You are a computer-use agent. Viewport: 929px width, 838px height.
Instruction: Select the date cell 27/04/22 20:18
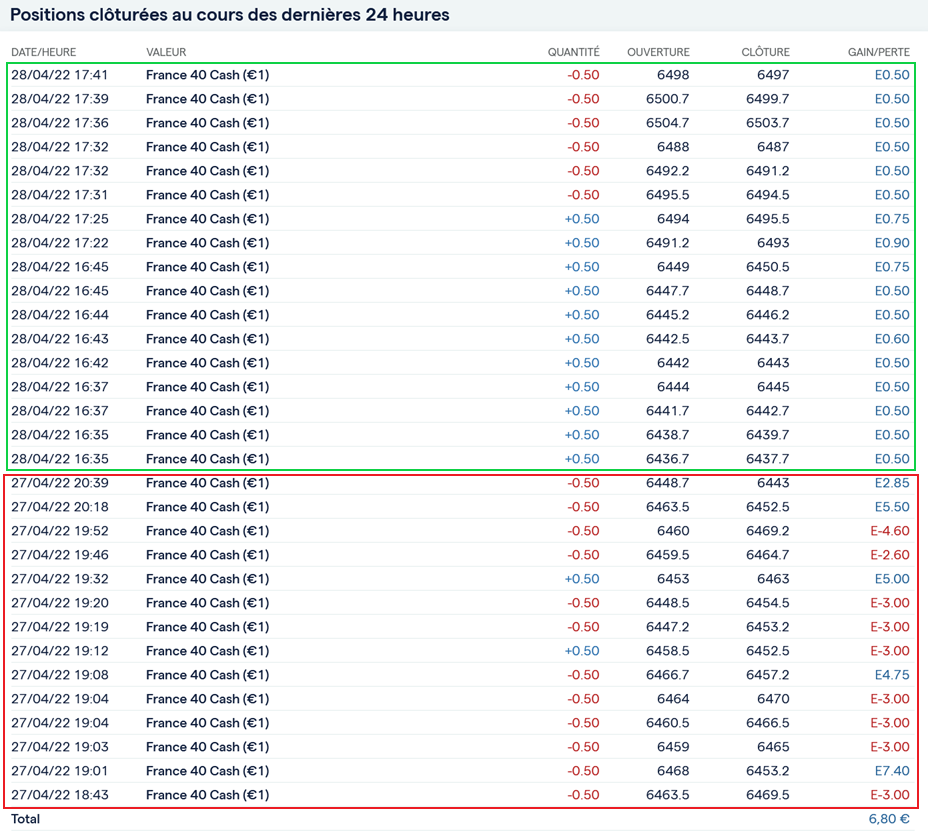(x=60, y=507)
